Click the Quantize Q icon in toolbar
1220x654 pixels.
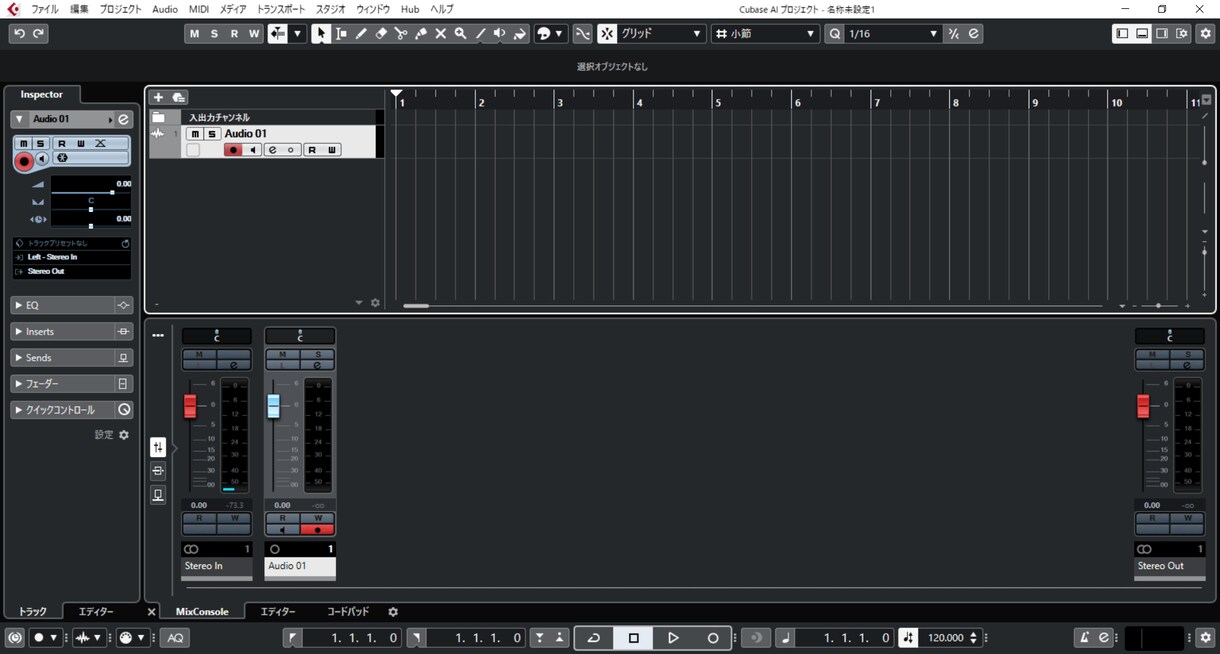click(x=835, y=34)
